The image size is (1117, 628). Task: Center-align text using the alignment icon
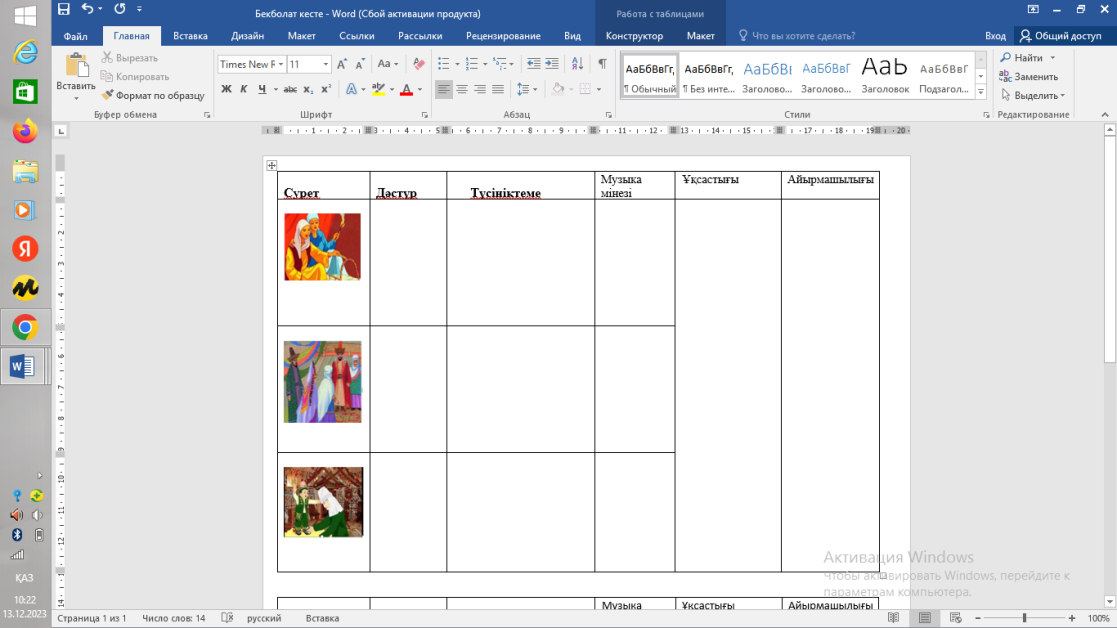point(462,89)
